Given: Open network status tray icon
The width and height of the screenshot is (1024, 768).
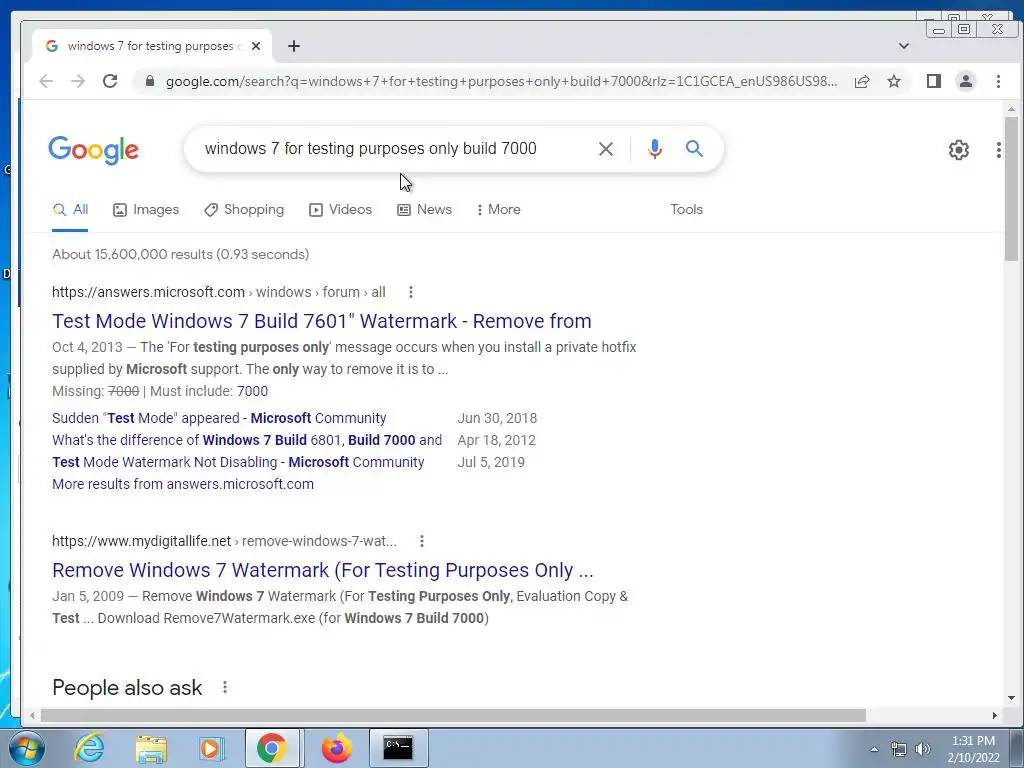Looking at the screenshot, I should pyautogui.click(x=899, y=748).
